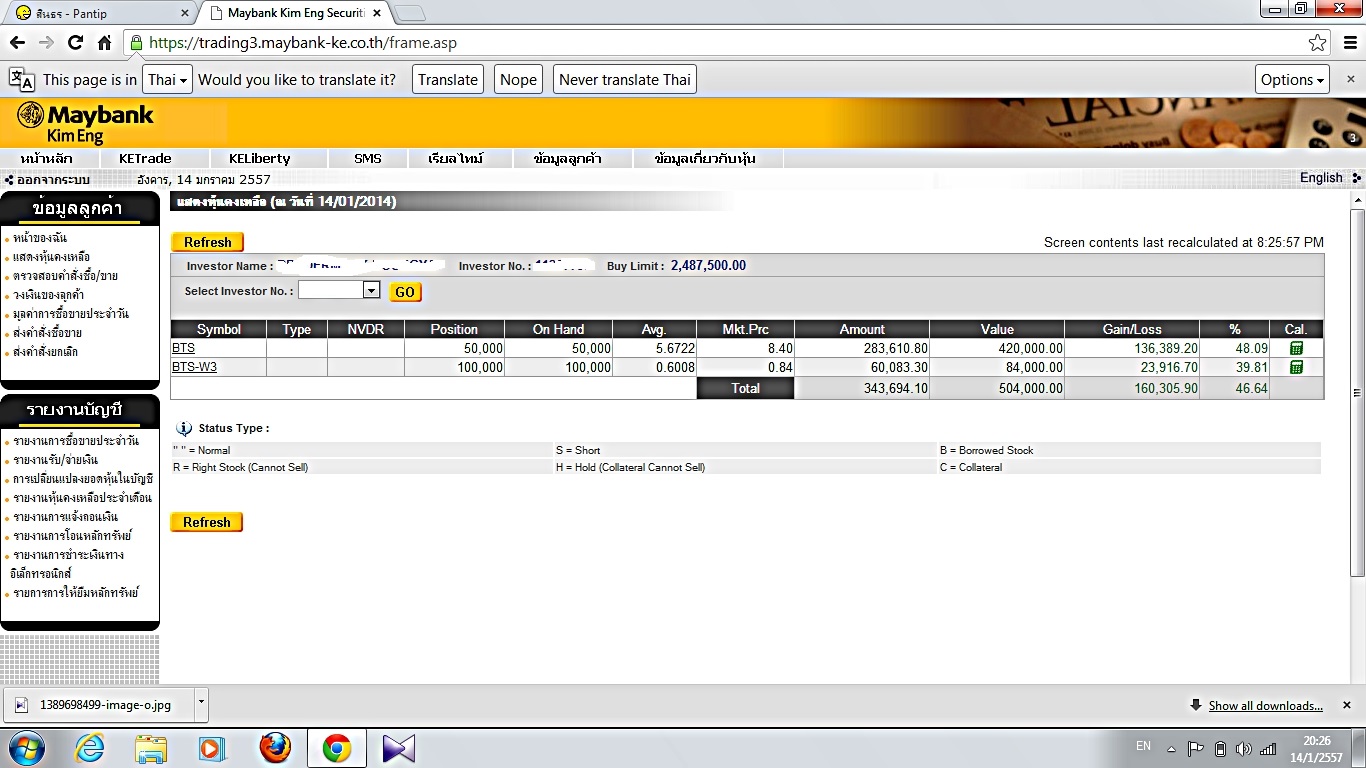Go to the browser home page
The image size is (1366, 768).
pyautogui.click(x=104, y=43)
